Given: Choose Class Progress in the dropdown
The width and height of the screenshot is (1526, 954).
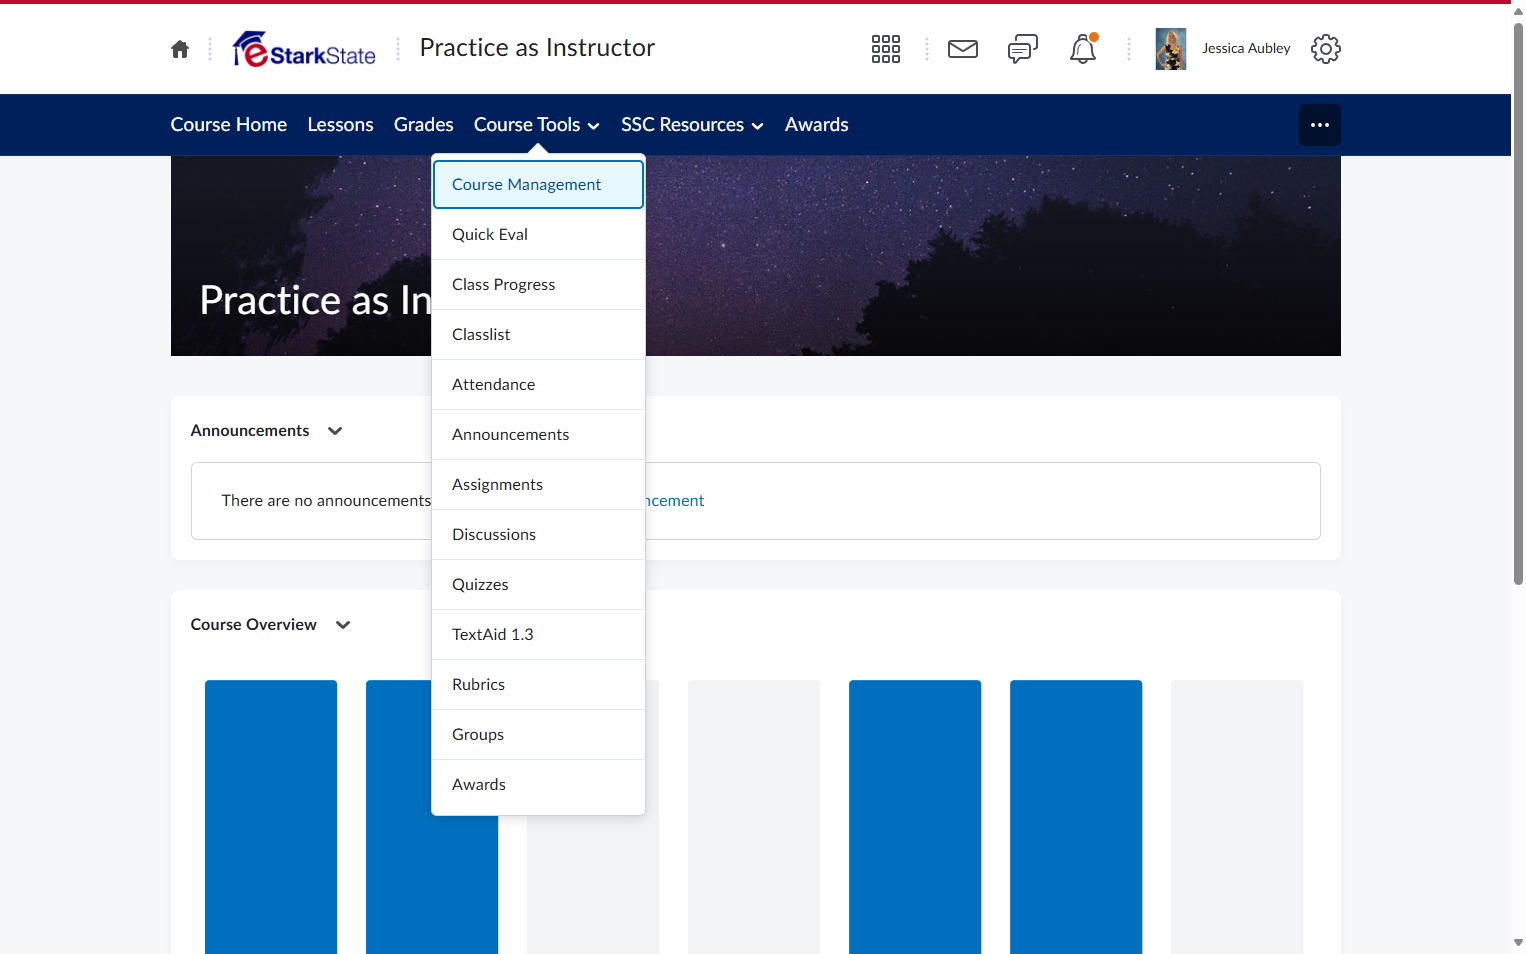Looking at the screenshot, I should pyautogui.click(x=538, y=285).
